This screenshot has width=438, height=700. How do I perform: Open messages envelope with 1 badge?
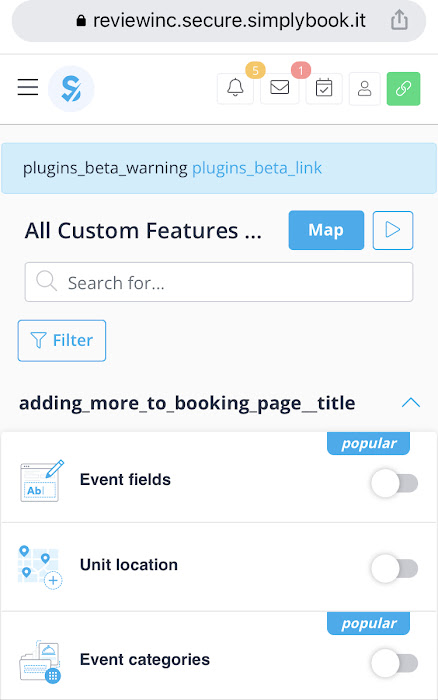coord(279,88)
